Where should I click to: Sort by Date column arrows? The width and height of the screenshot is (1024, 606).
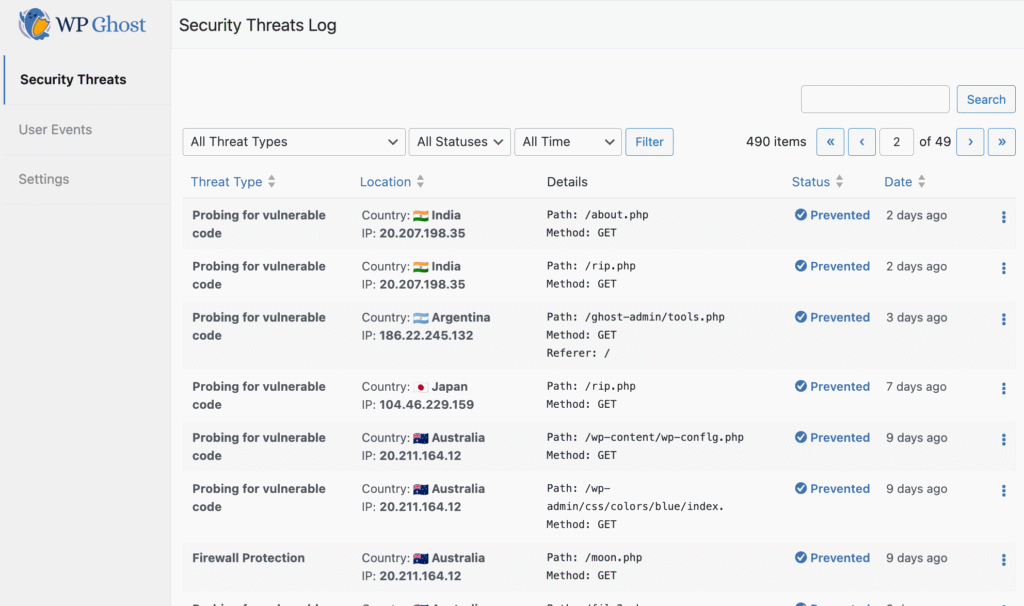[x=921, y=182]
